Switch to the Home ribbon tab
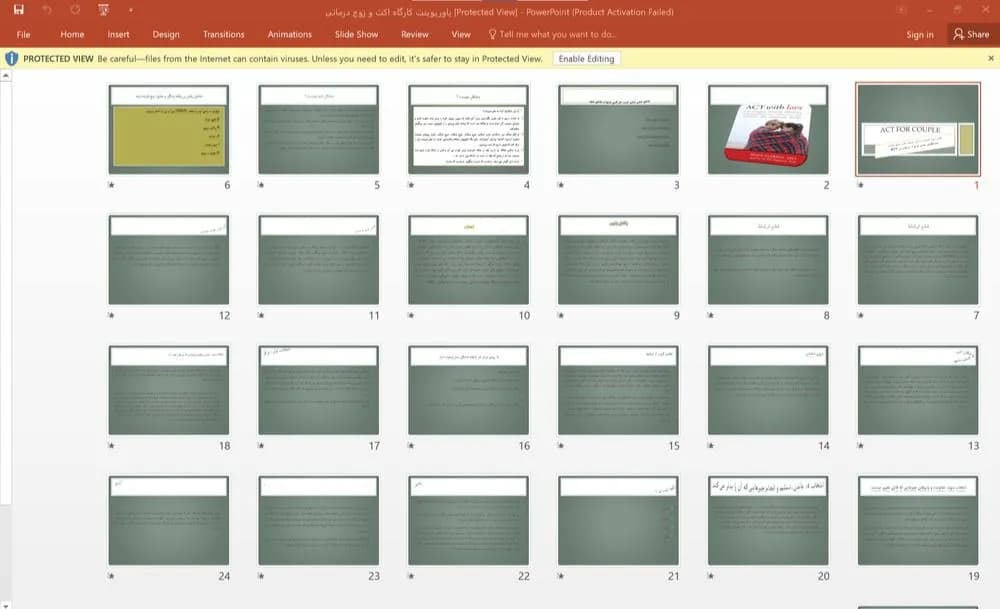 (x=72, y=34)
